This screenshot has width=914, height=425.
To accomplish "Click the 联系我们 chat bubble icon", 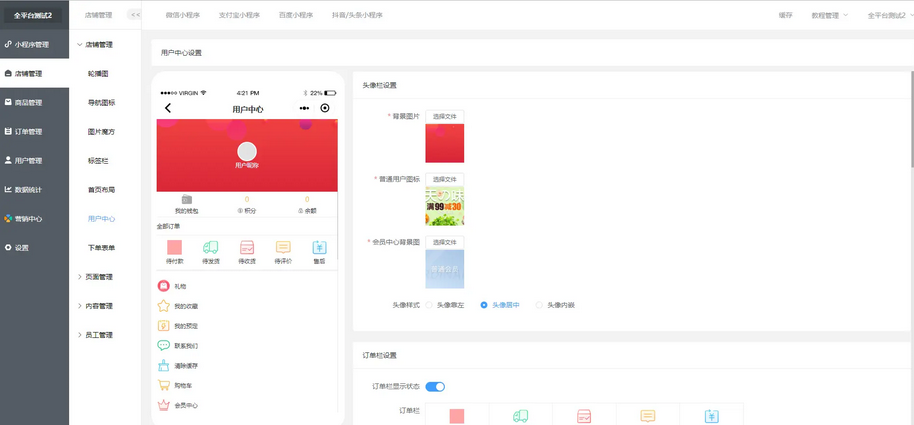I will (163, 345).
